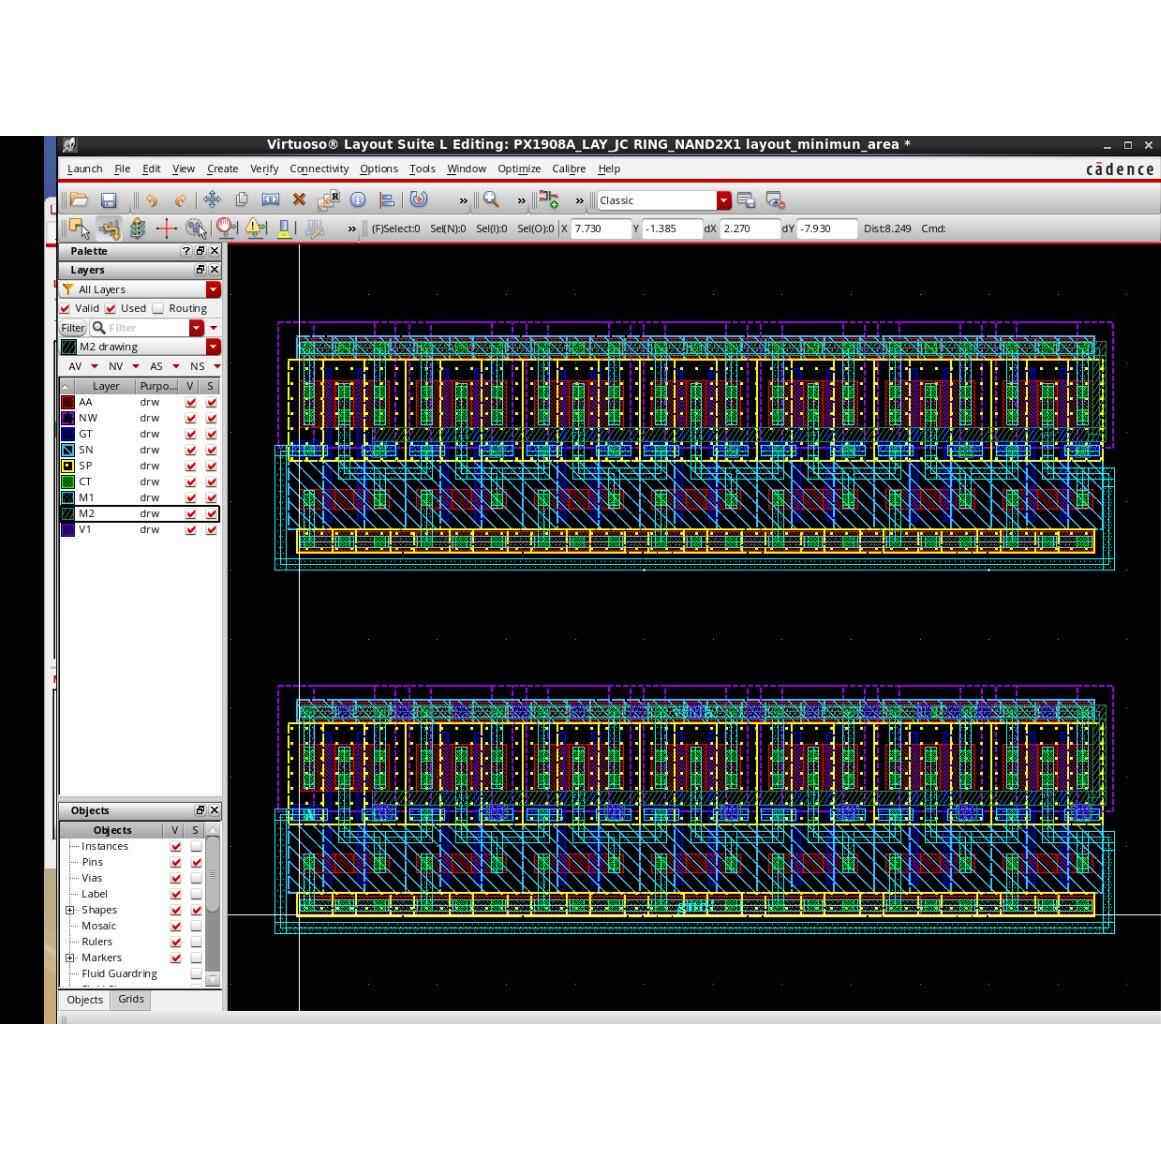The height and width of the screenshot is (1161, 1161).
Task: Open the Classic workspace dropdown
Action: point(723,201)
